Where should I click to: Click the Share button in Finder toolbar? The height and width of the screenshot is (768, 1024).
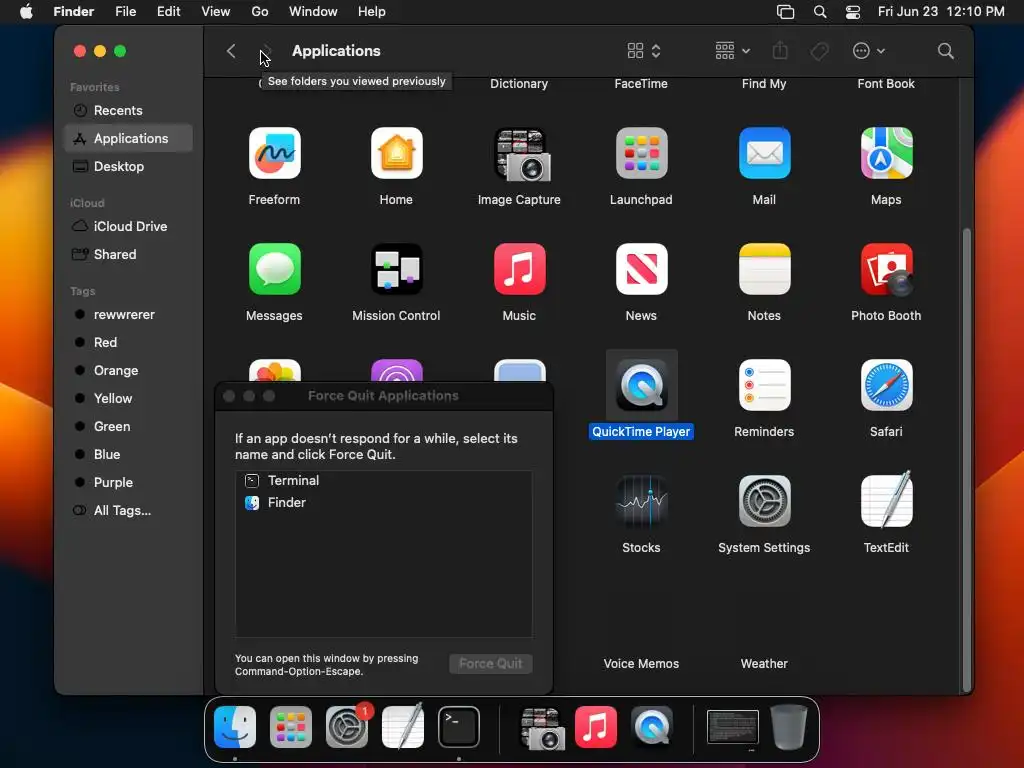click(x=780, y=50)
